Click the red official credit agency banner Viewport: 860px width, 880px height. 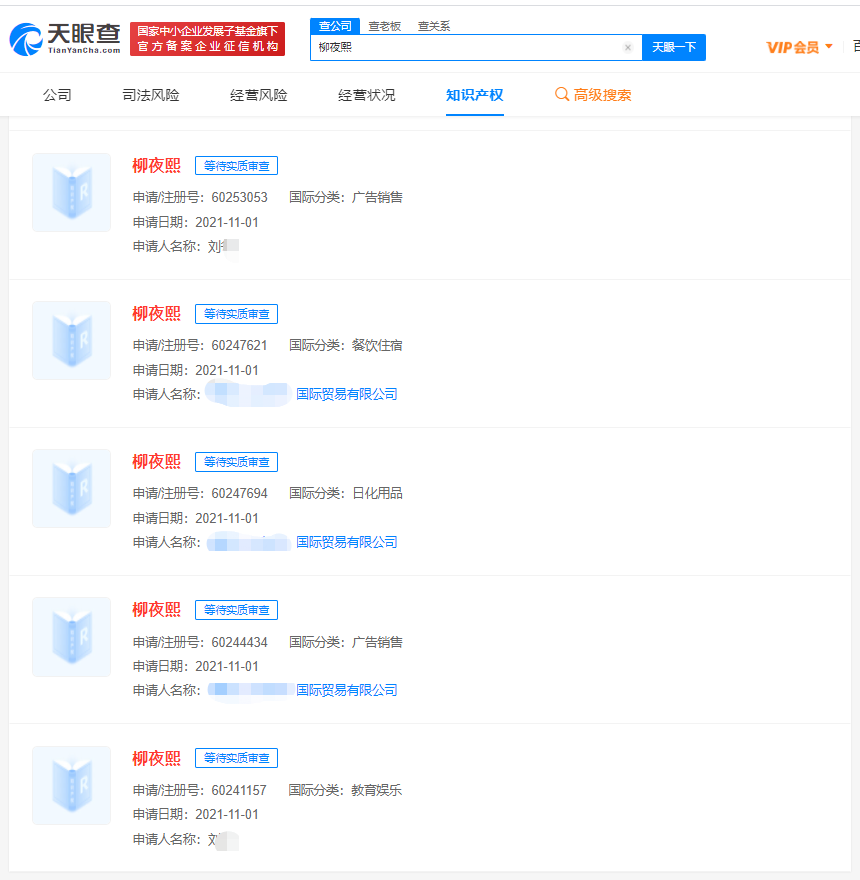coord(208,39)
